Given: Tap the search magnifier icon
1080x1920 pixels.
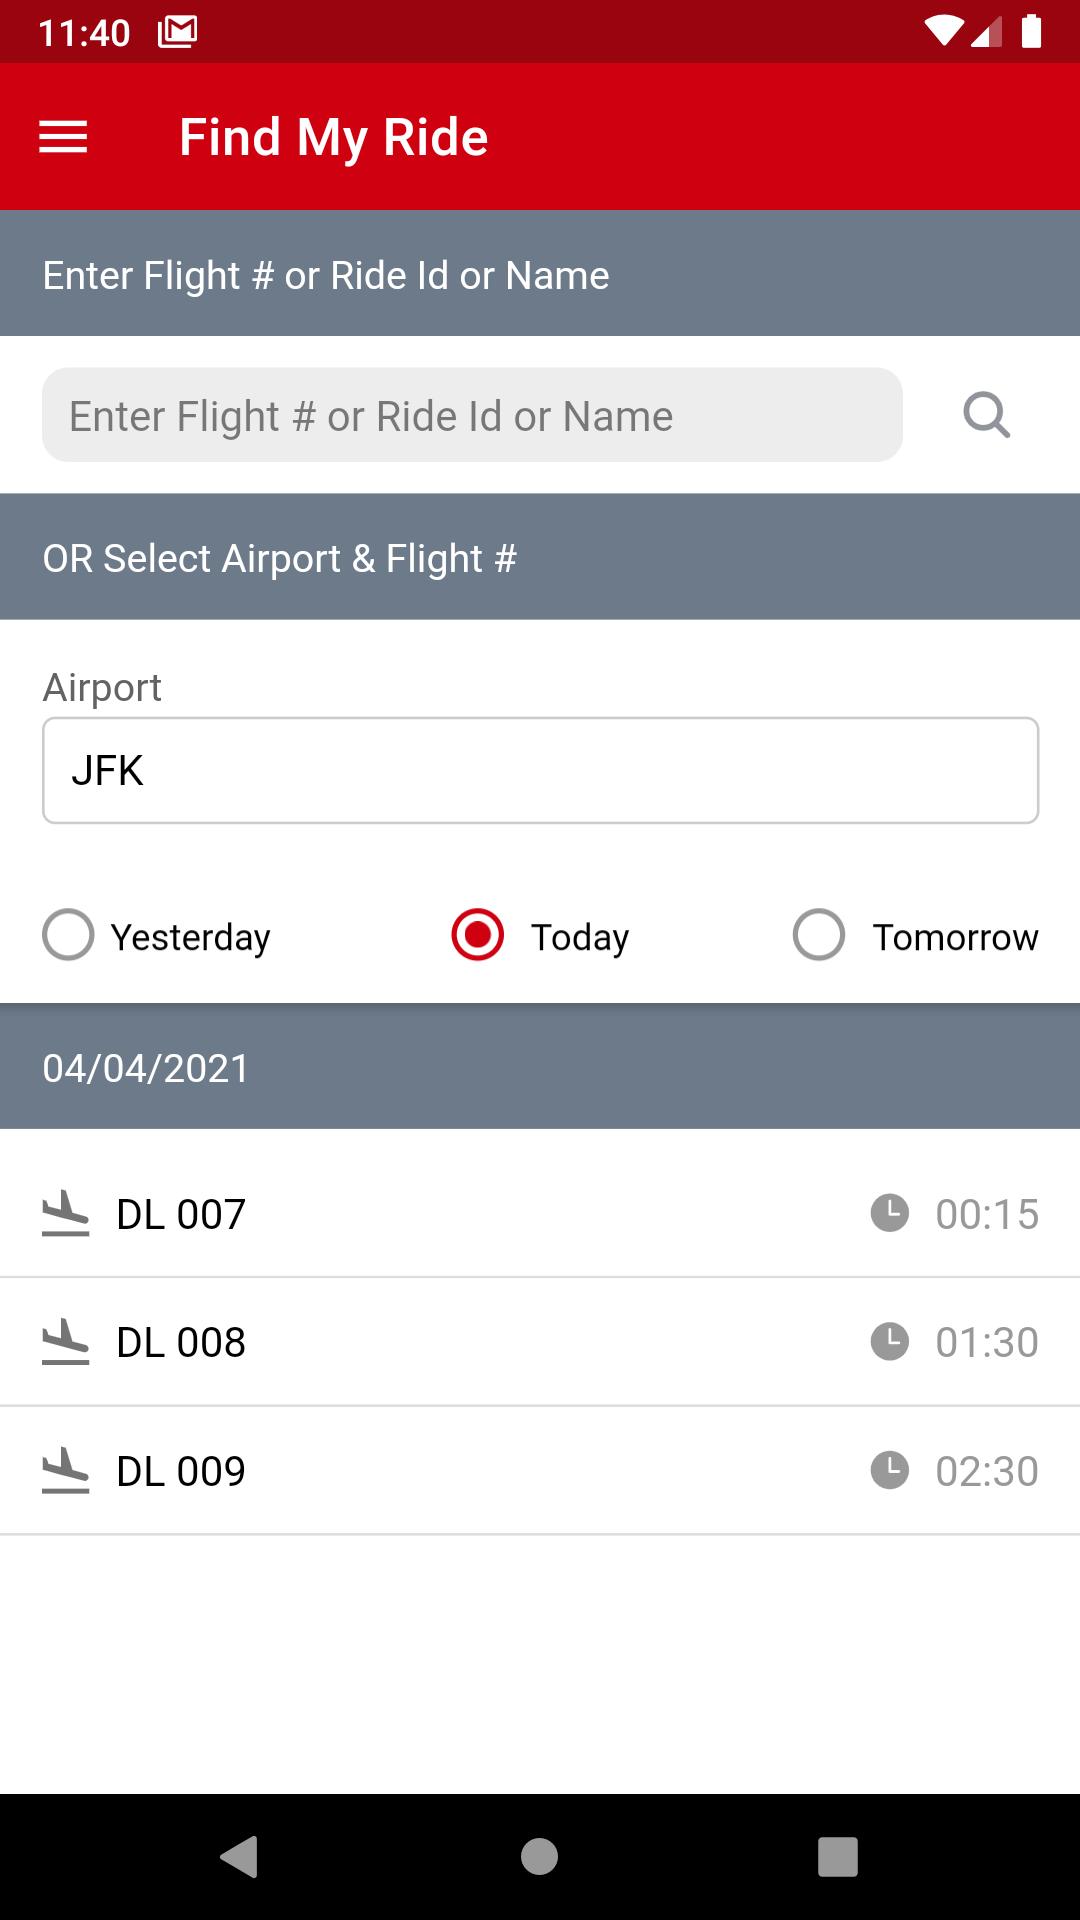Looking at the screenshot, I should click(x=986, y=415).
